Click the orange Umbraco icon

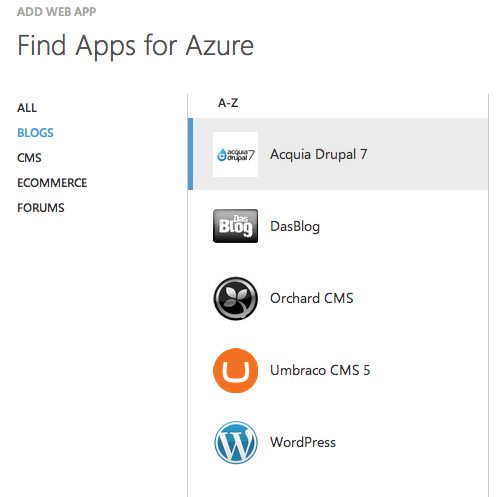[235, 370]
